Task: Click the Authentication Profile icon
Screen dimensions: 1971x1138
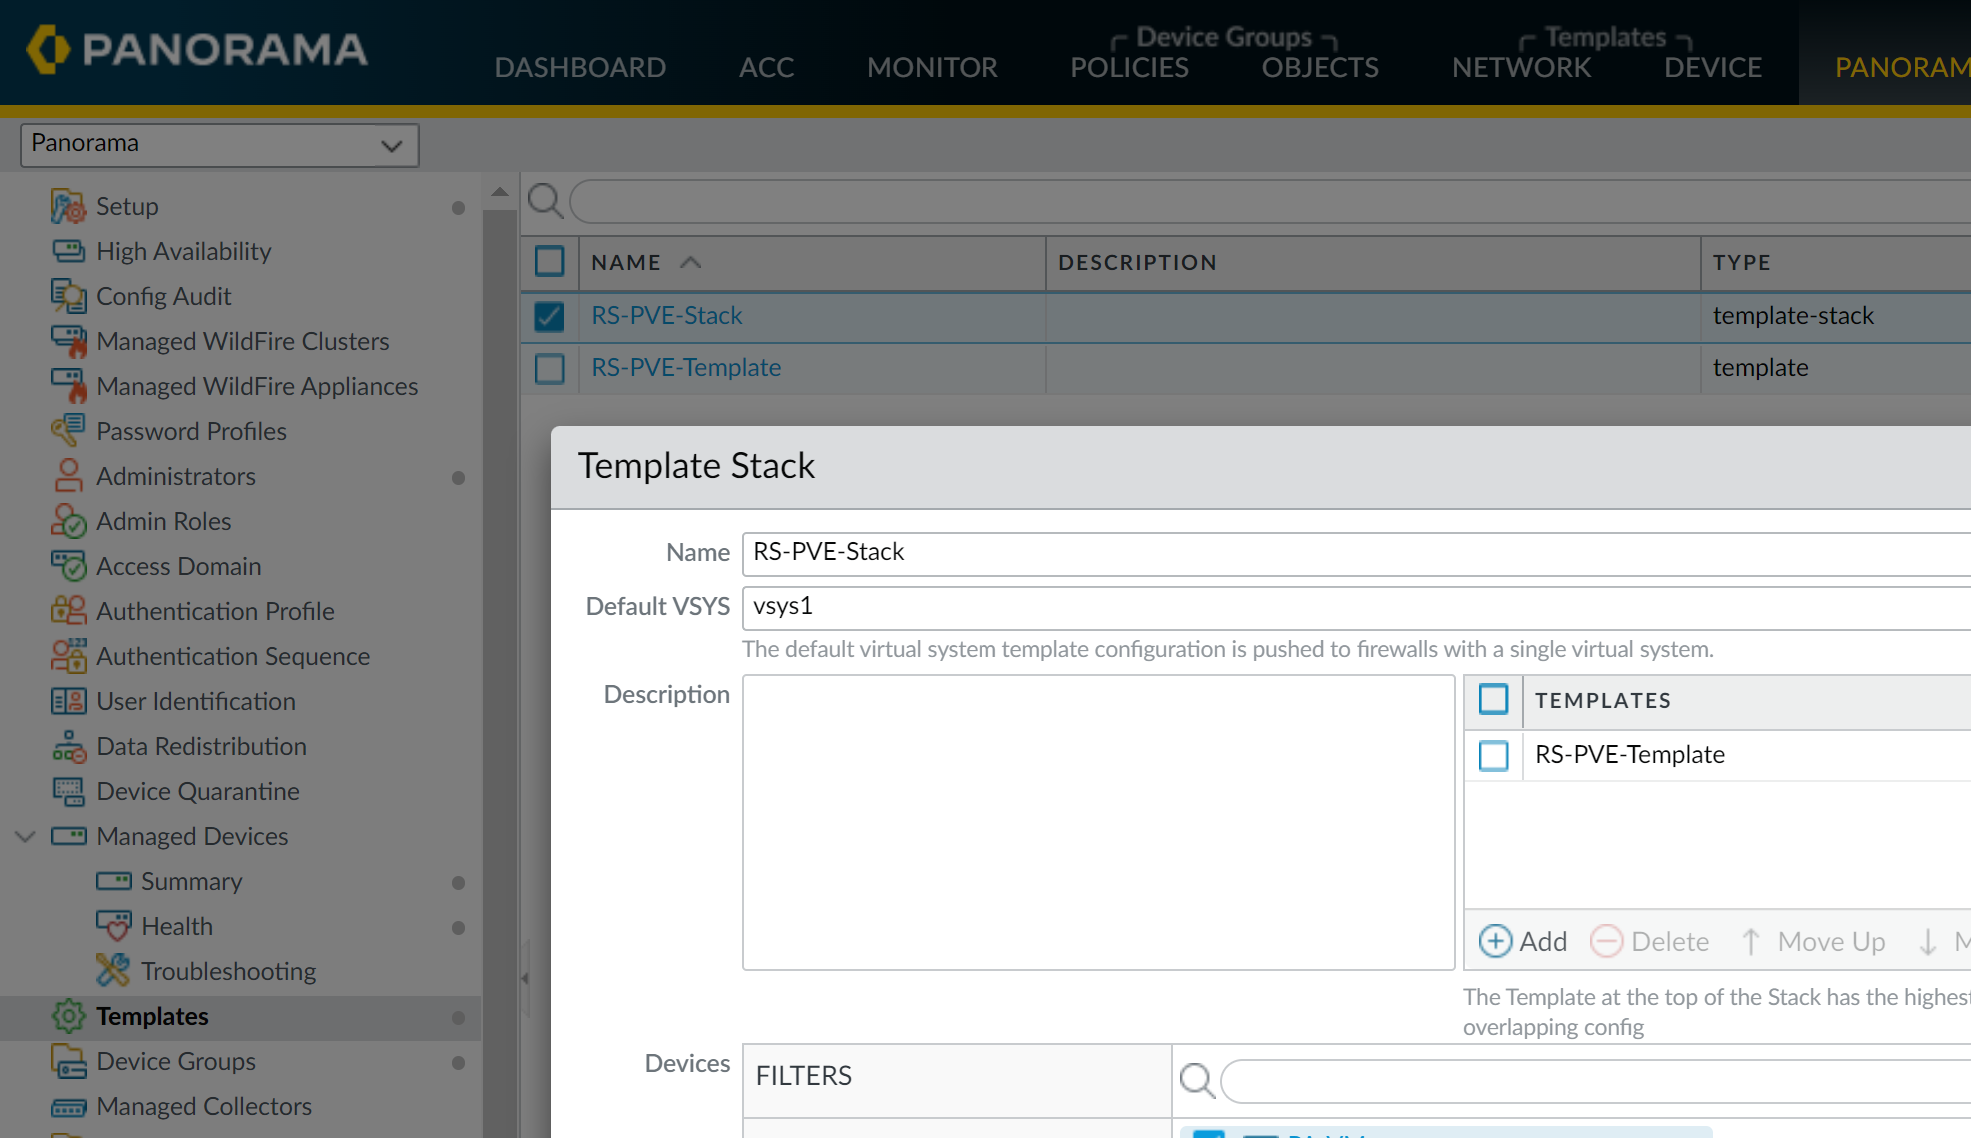Action: point(68,611)
